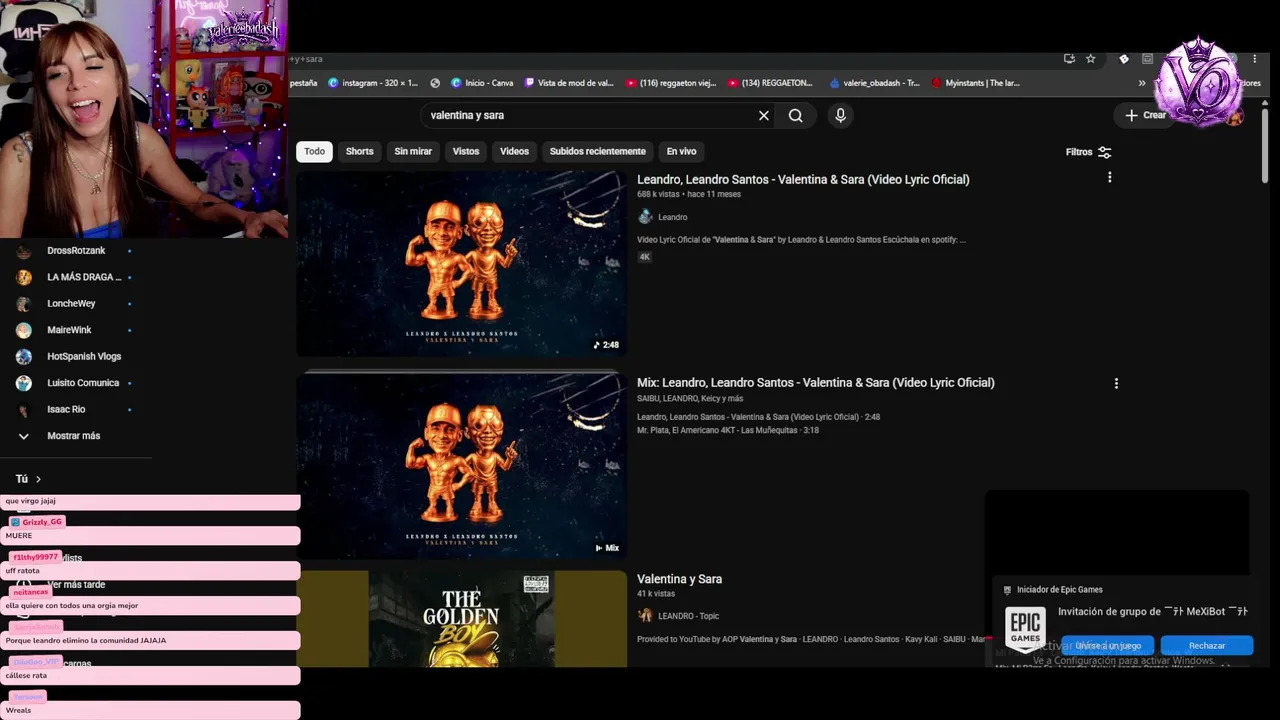This screenshot has width=1280, height=720.
Task: Open the Mix playlist thumbnail
Action: pyautogui.click(x=461, y=465)
